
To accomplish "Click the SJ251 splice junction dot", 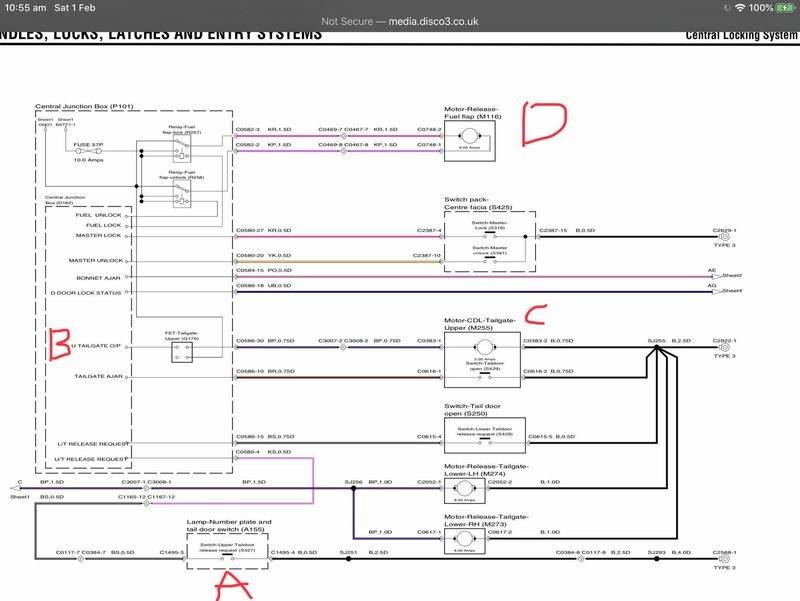I will (x=348, y=559).
